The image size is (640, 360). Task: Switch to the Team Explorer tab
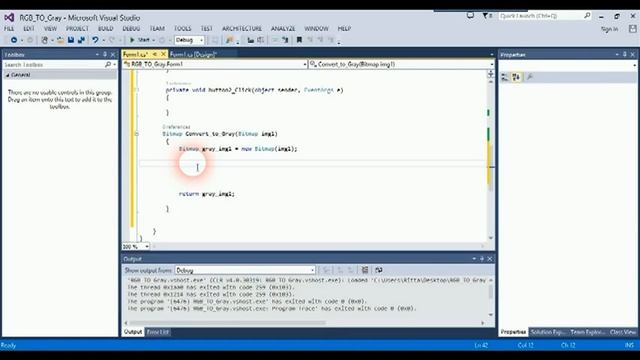tap(587, 332)
